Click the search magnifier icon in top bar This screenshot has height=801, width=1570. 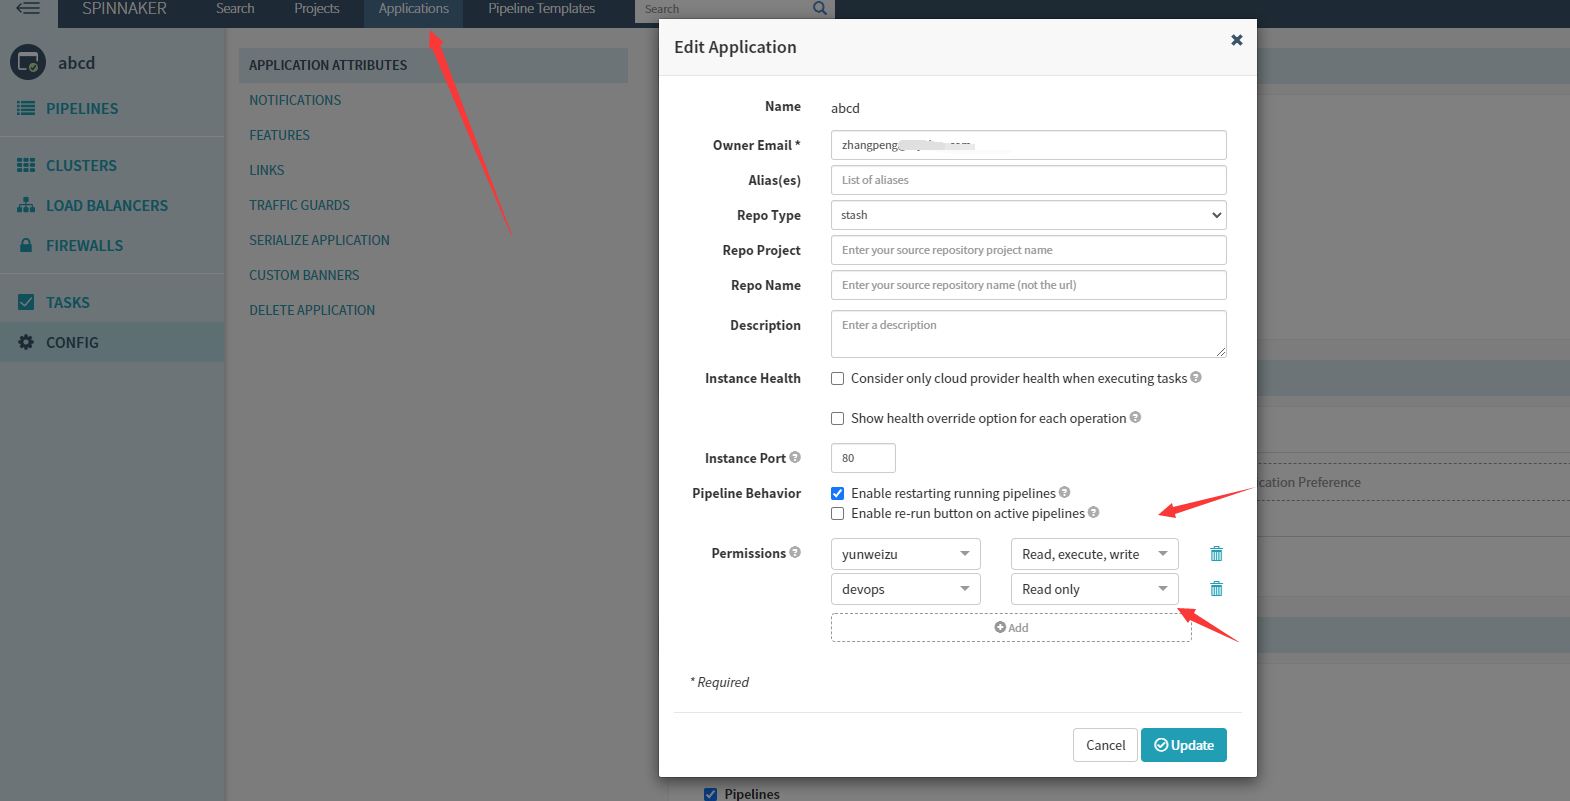pos(820,9)
